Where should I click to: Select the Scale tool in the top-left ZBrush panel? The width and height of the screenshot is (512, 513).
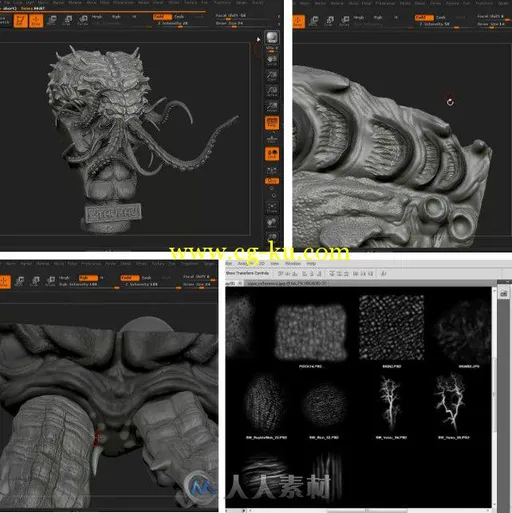pyautogui.click(x=67, y=20)
